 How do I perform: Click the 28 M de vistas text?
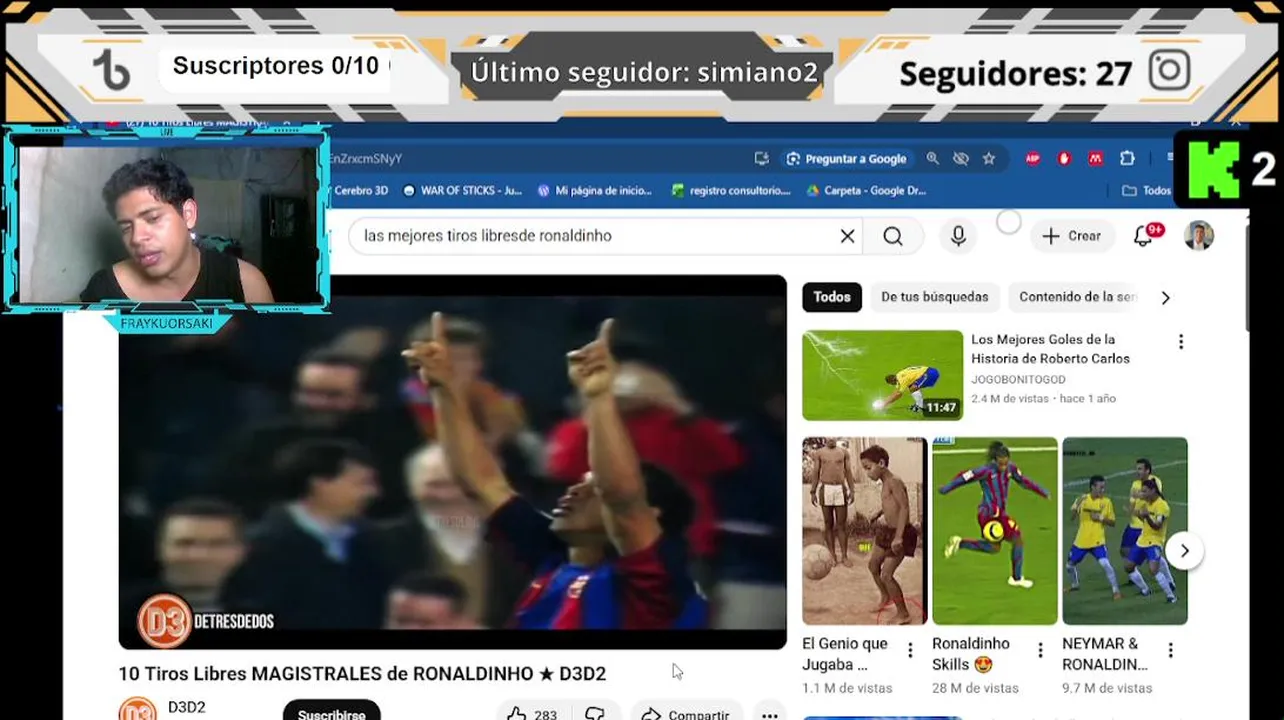[x=975, y=688]
